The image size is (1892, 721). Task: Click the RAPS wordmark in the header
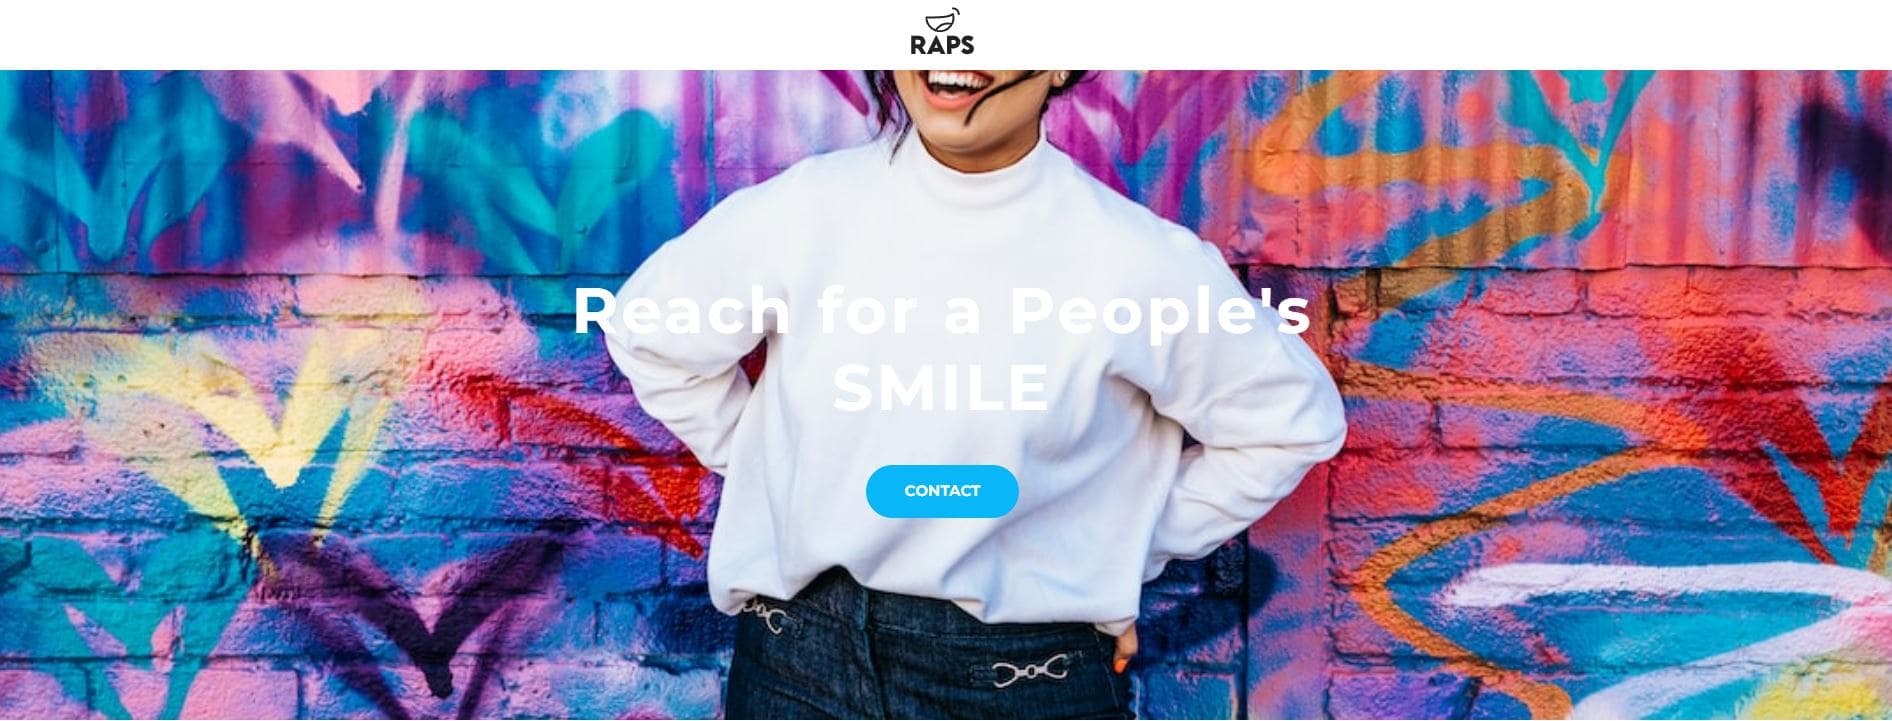click(942, 45)
